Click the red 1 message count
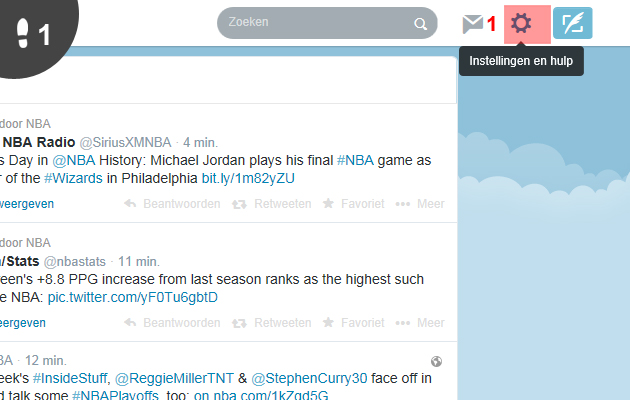This screenshot has height=400, width=630. click(491, 24)
